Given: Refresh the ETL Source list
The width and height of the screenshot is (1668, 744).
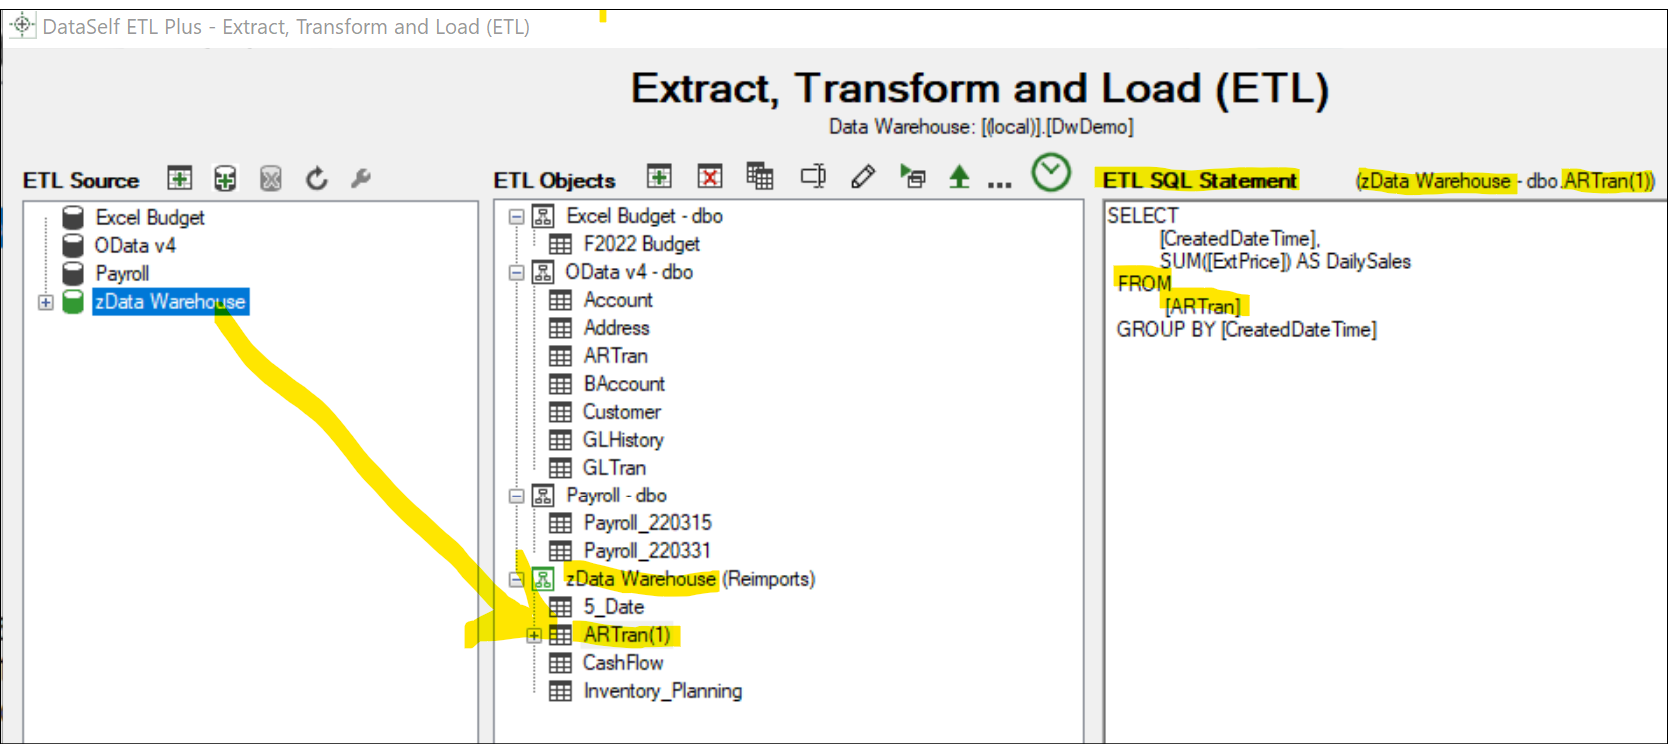Looking at the screenshot, I should 316,179.
